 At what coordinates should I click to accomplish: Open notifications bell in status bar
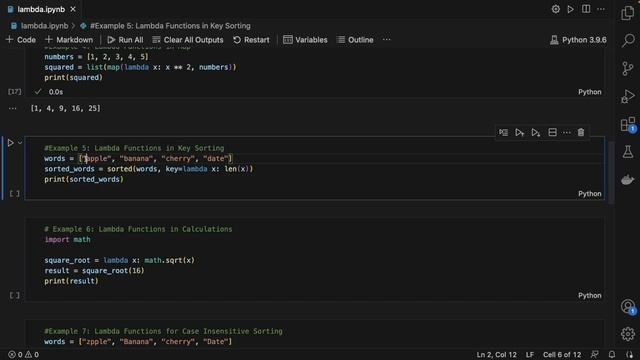(612, 355)
